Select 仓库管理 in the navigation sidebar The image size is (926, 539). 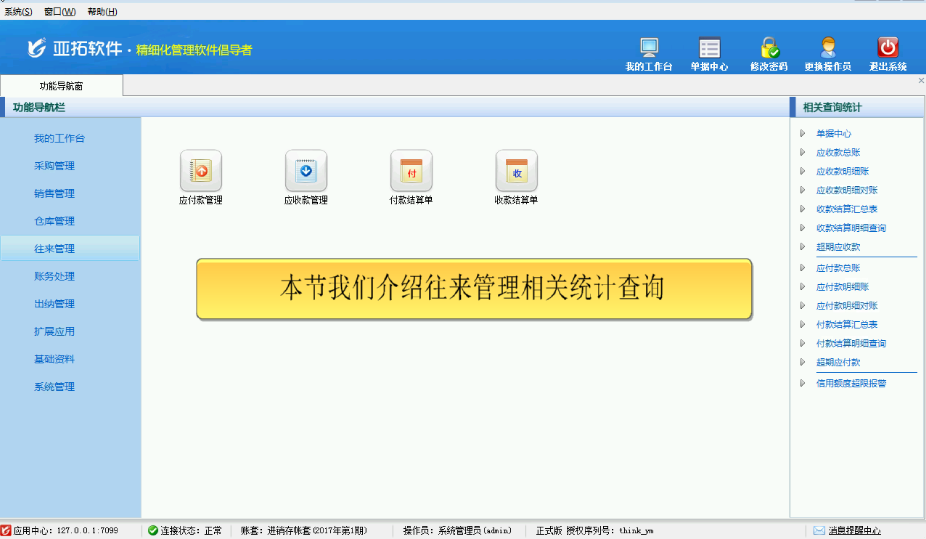tap(54, 221)
